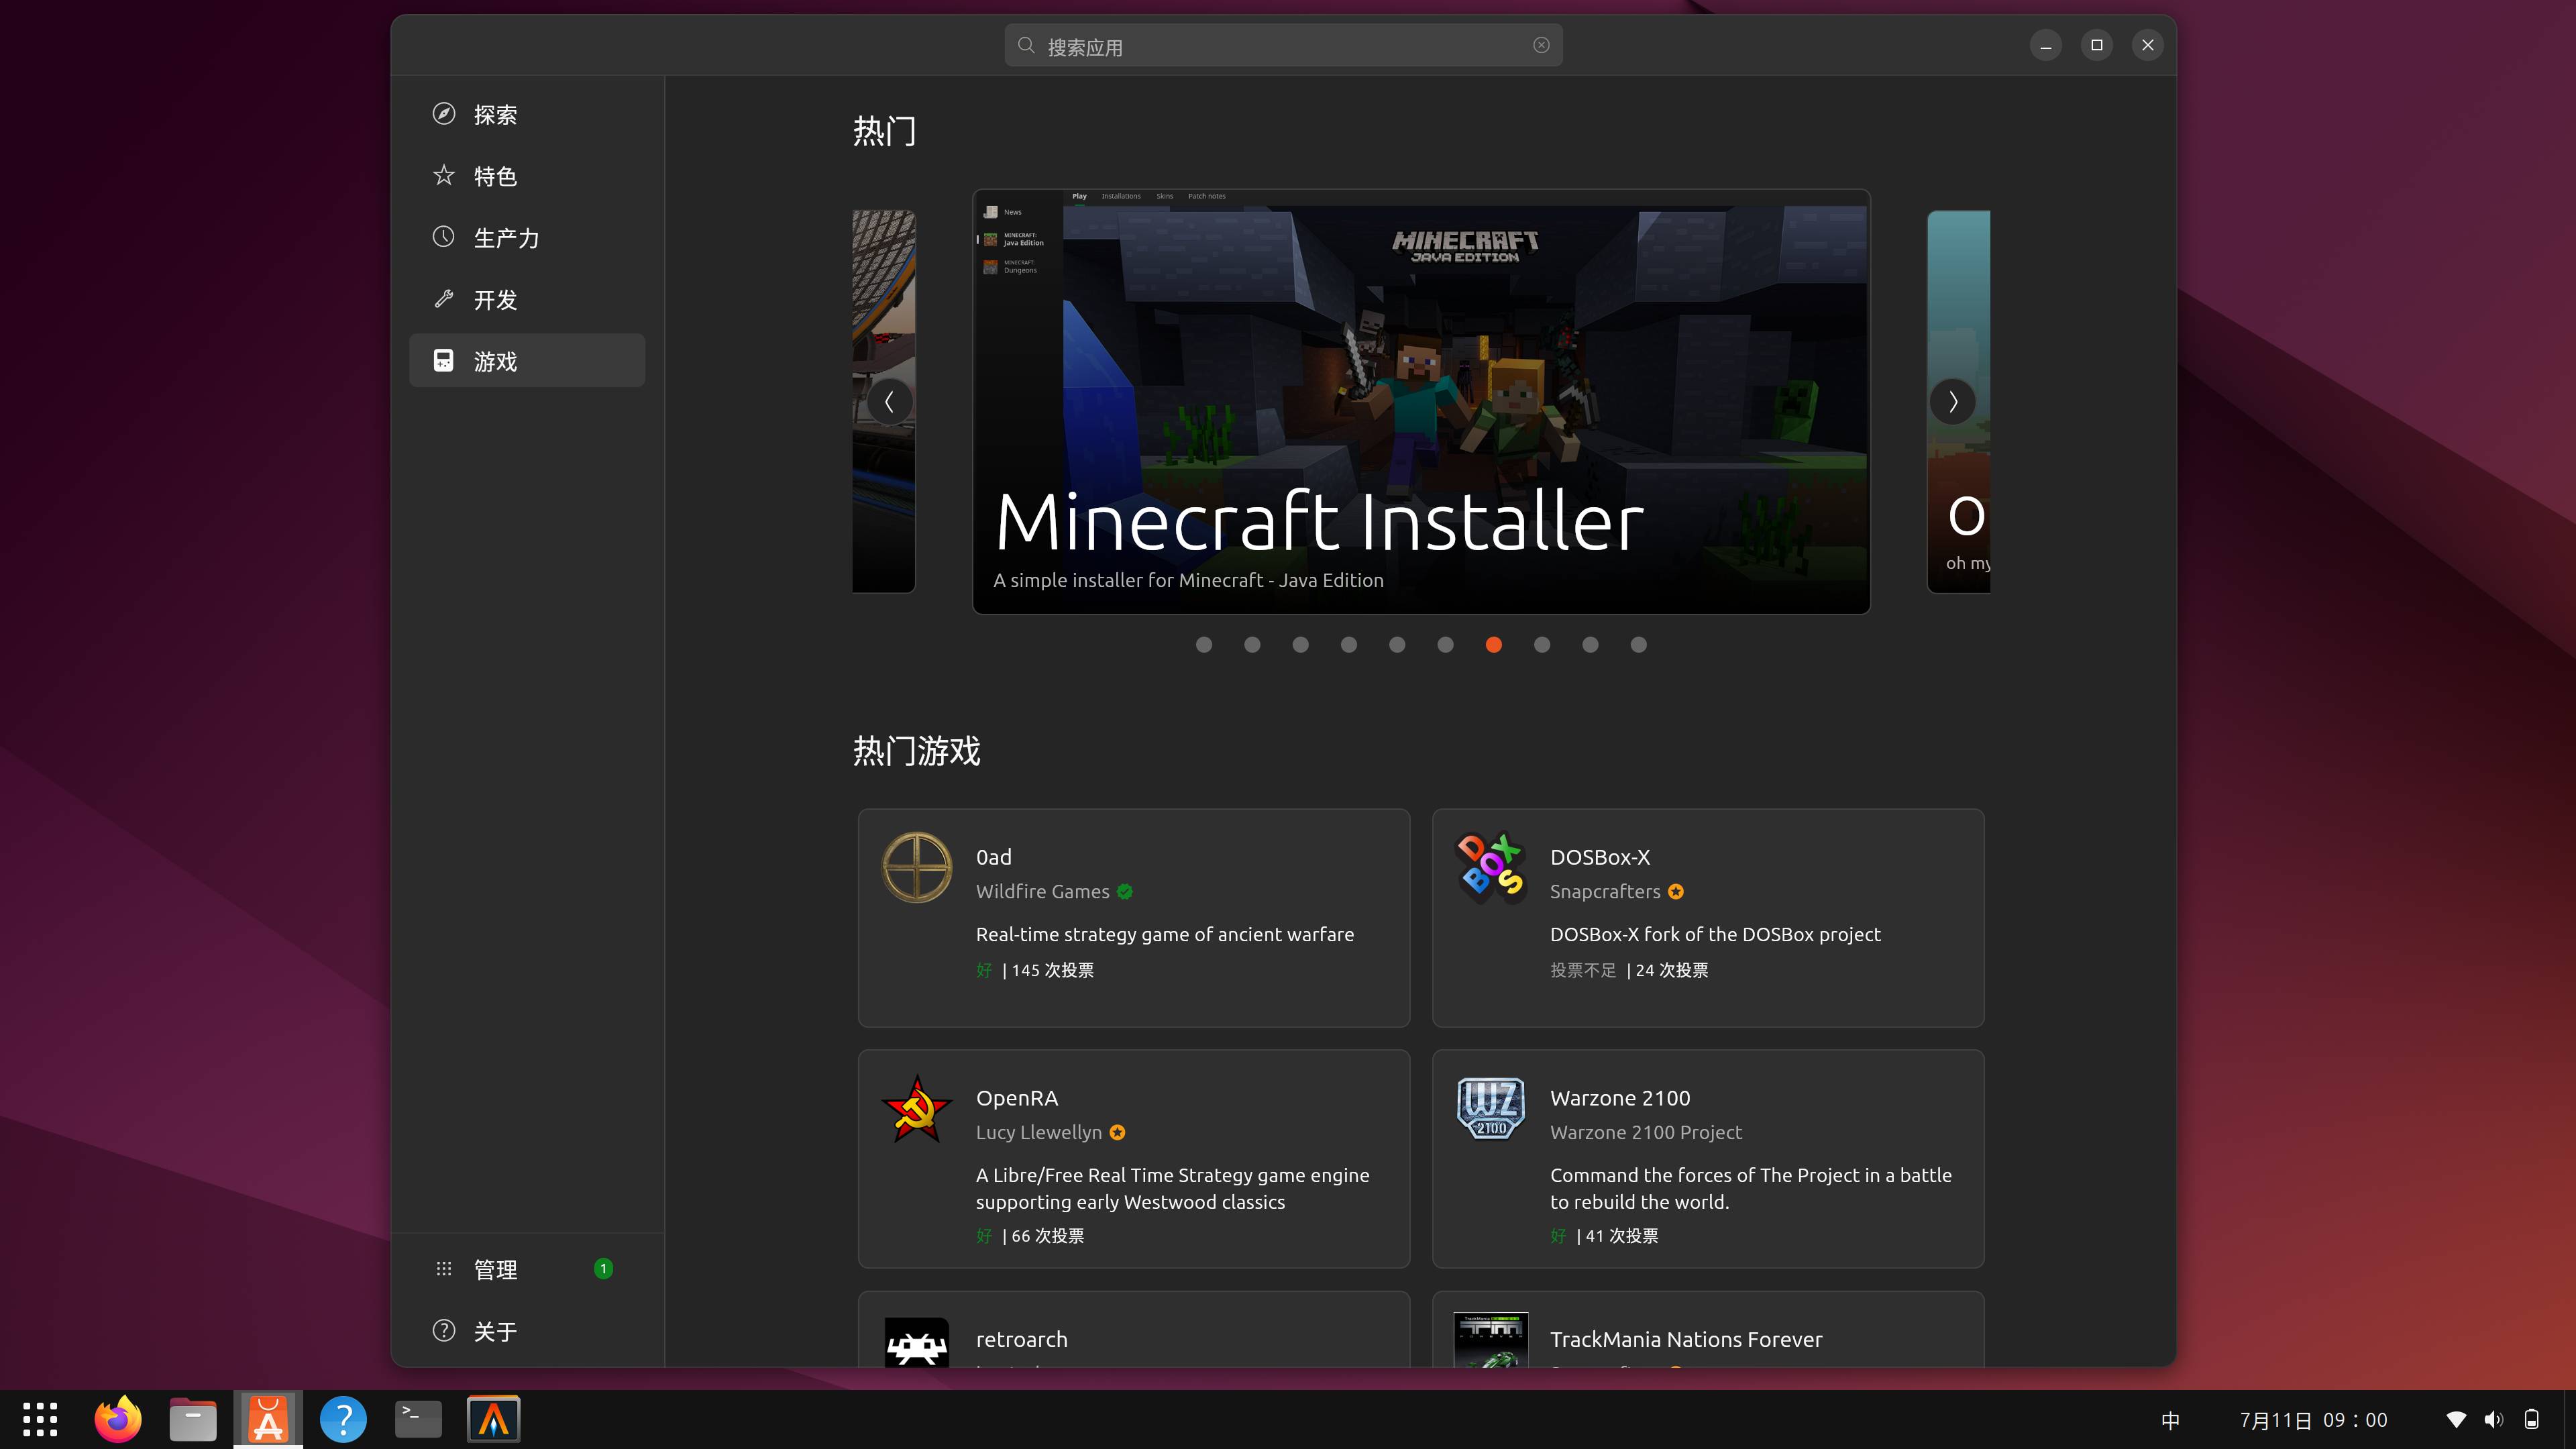Open the 关于 (About) page
Image resolution: width=2576 pixels, height=1449 pixels.
click(527, 1331)
